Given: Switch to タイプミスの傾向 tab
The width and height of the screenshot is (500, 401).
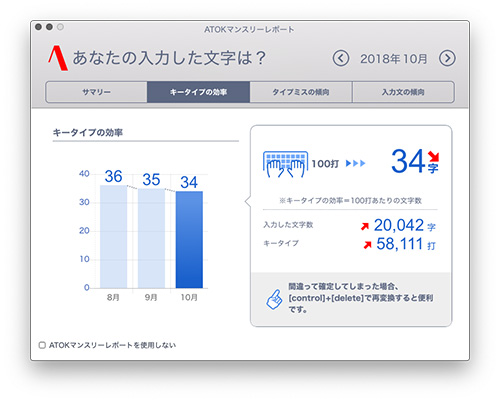Looking at the screenshot, I should pyautogui.click(x=301, y=92).
